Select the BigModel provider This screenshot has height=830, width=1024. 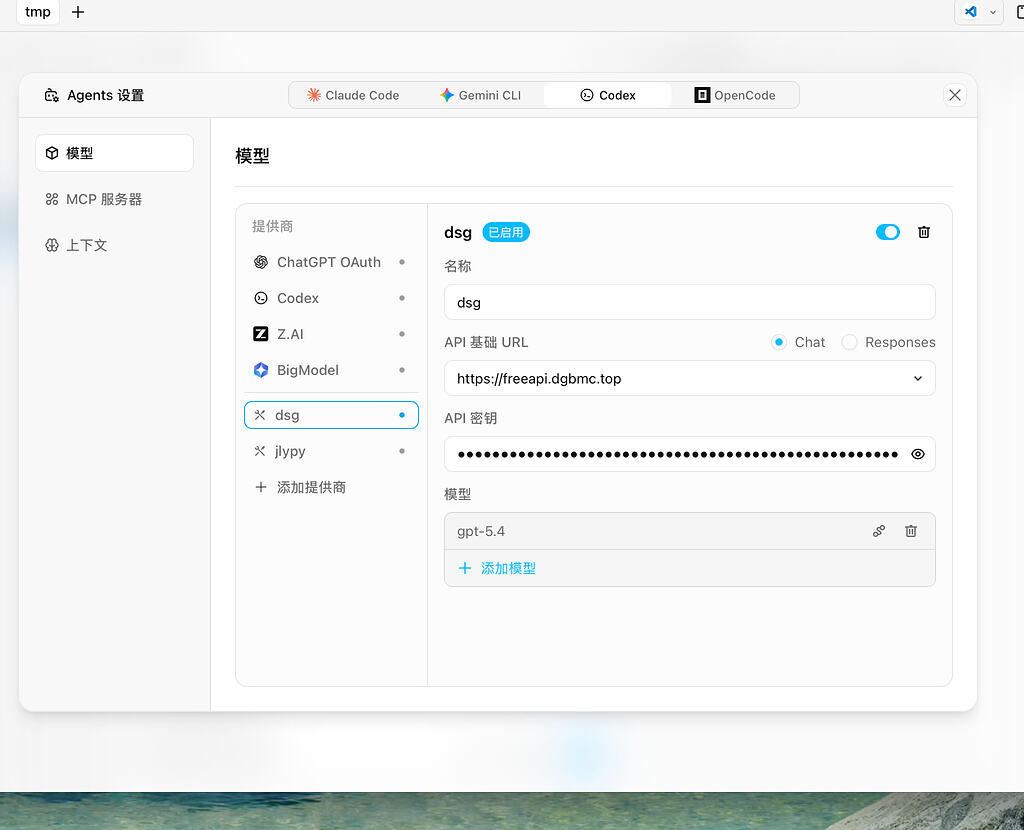coord(331,370)
